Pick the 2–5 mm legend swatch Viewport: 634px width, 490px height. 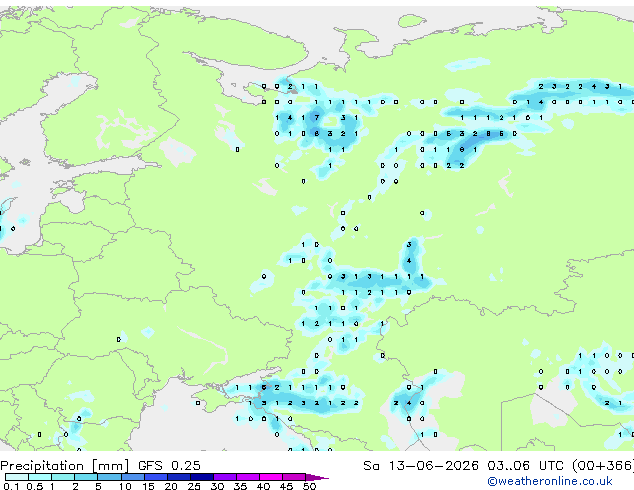86,477
